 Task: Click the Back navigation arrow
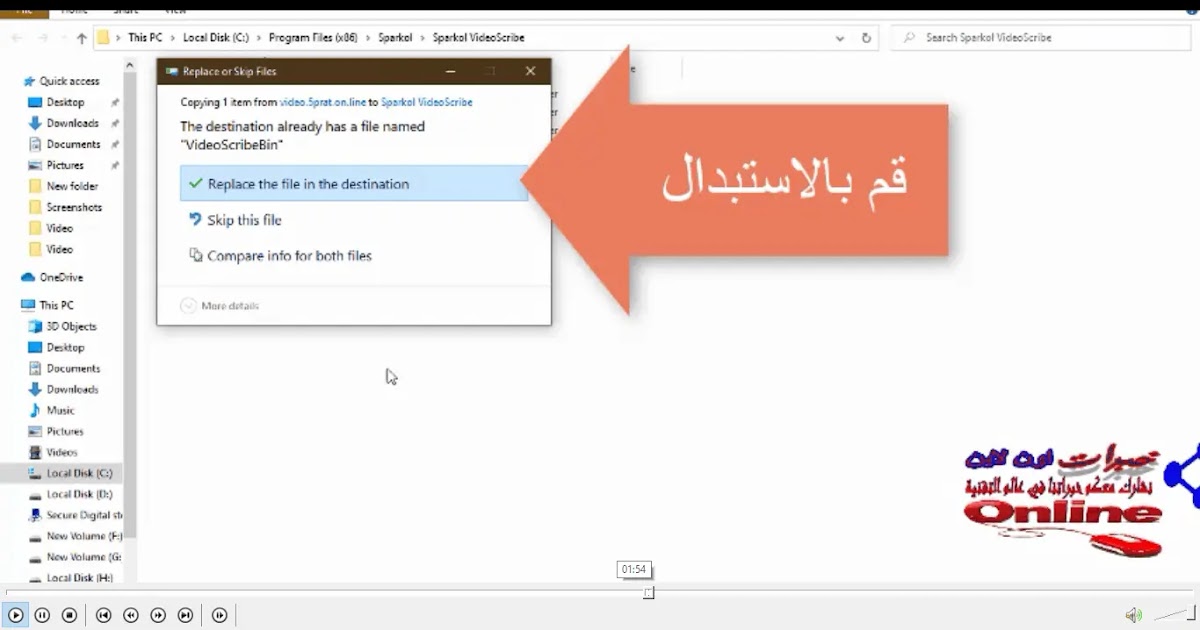[17, 38]
